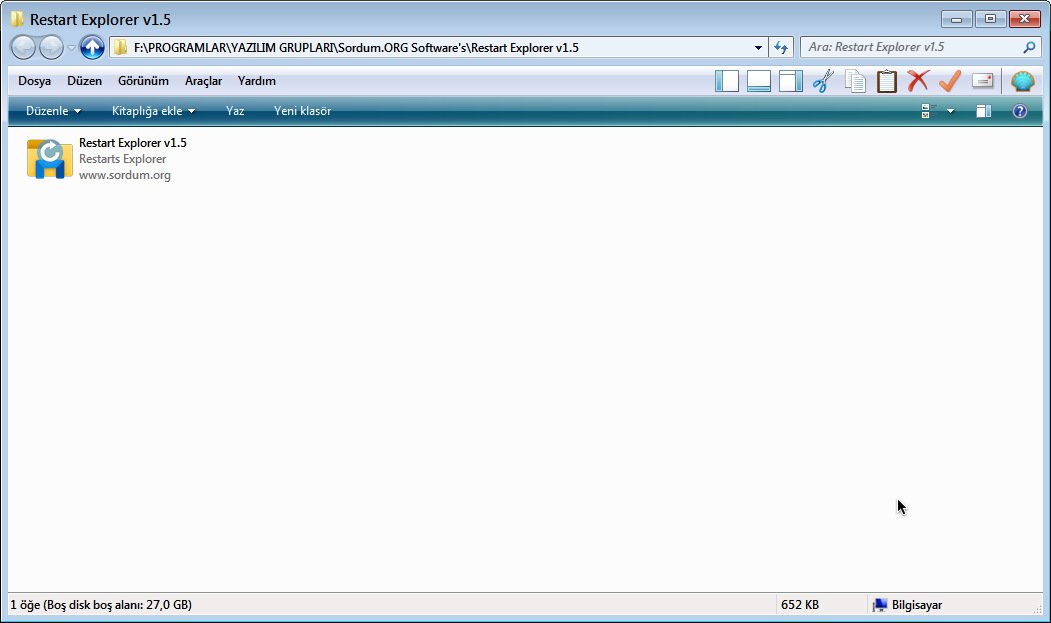1051x623 pixels.
Task: Open the recent pages dropdown arrow
Action: 72,48
